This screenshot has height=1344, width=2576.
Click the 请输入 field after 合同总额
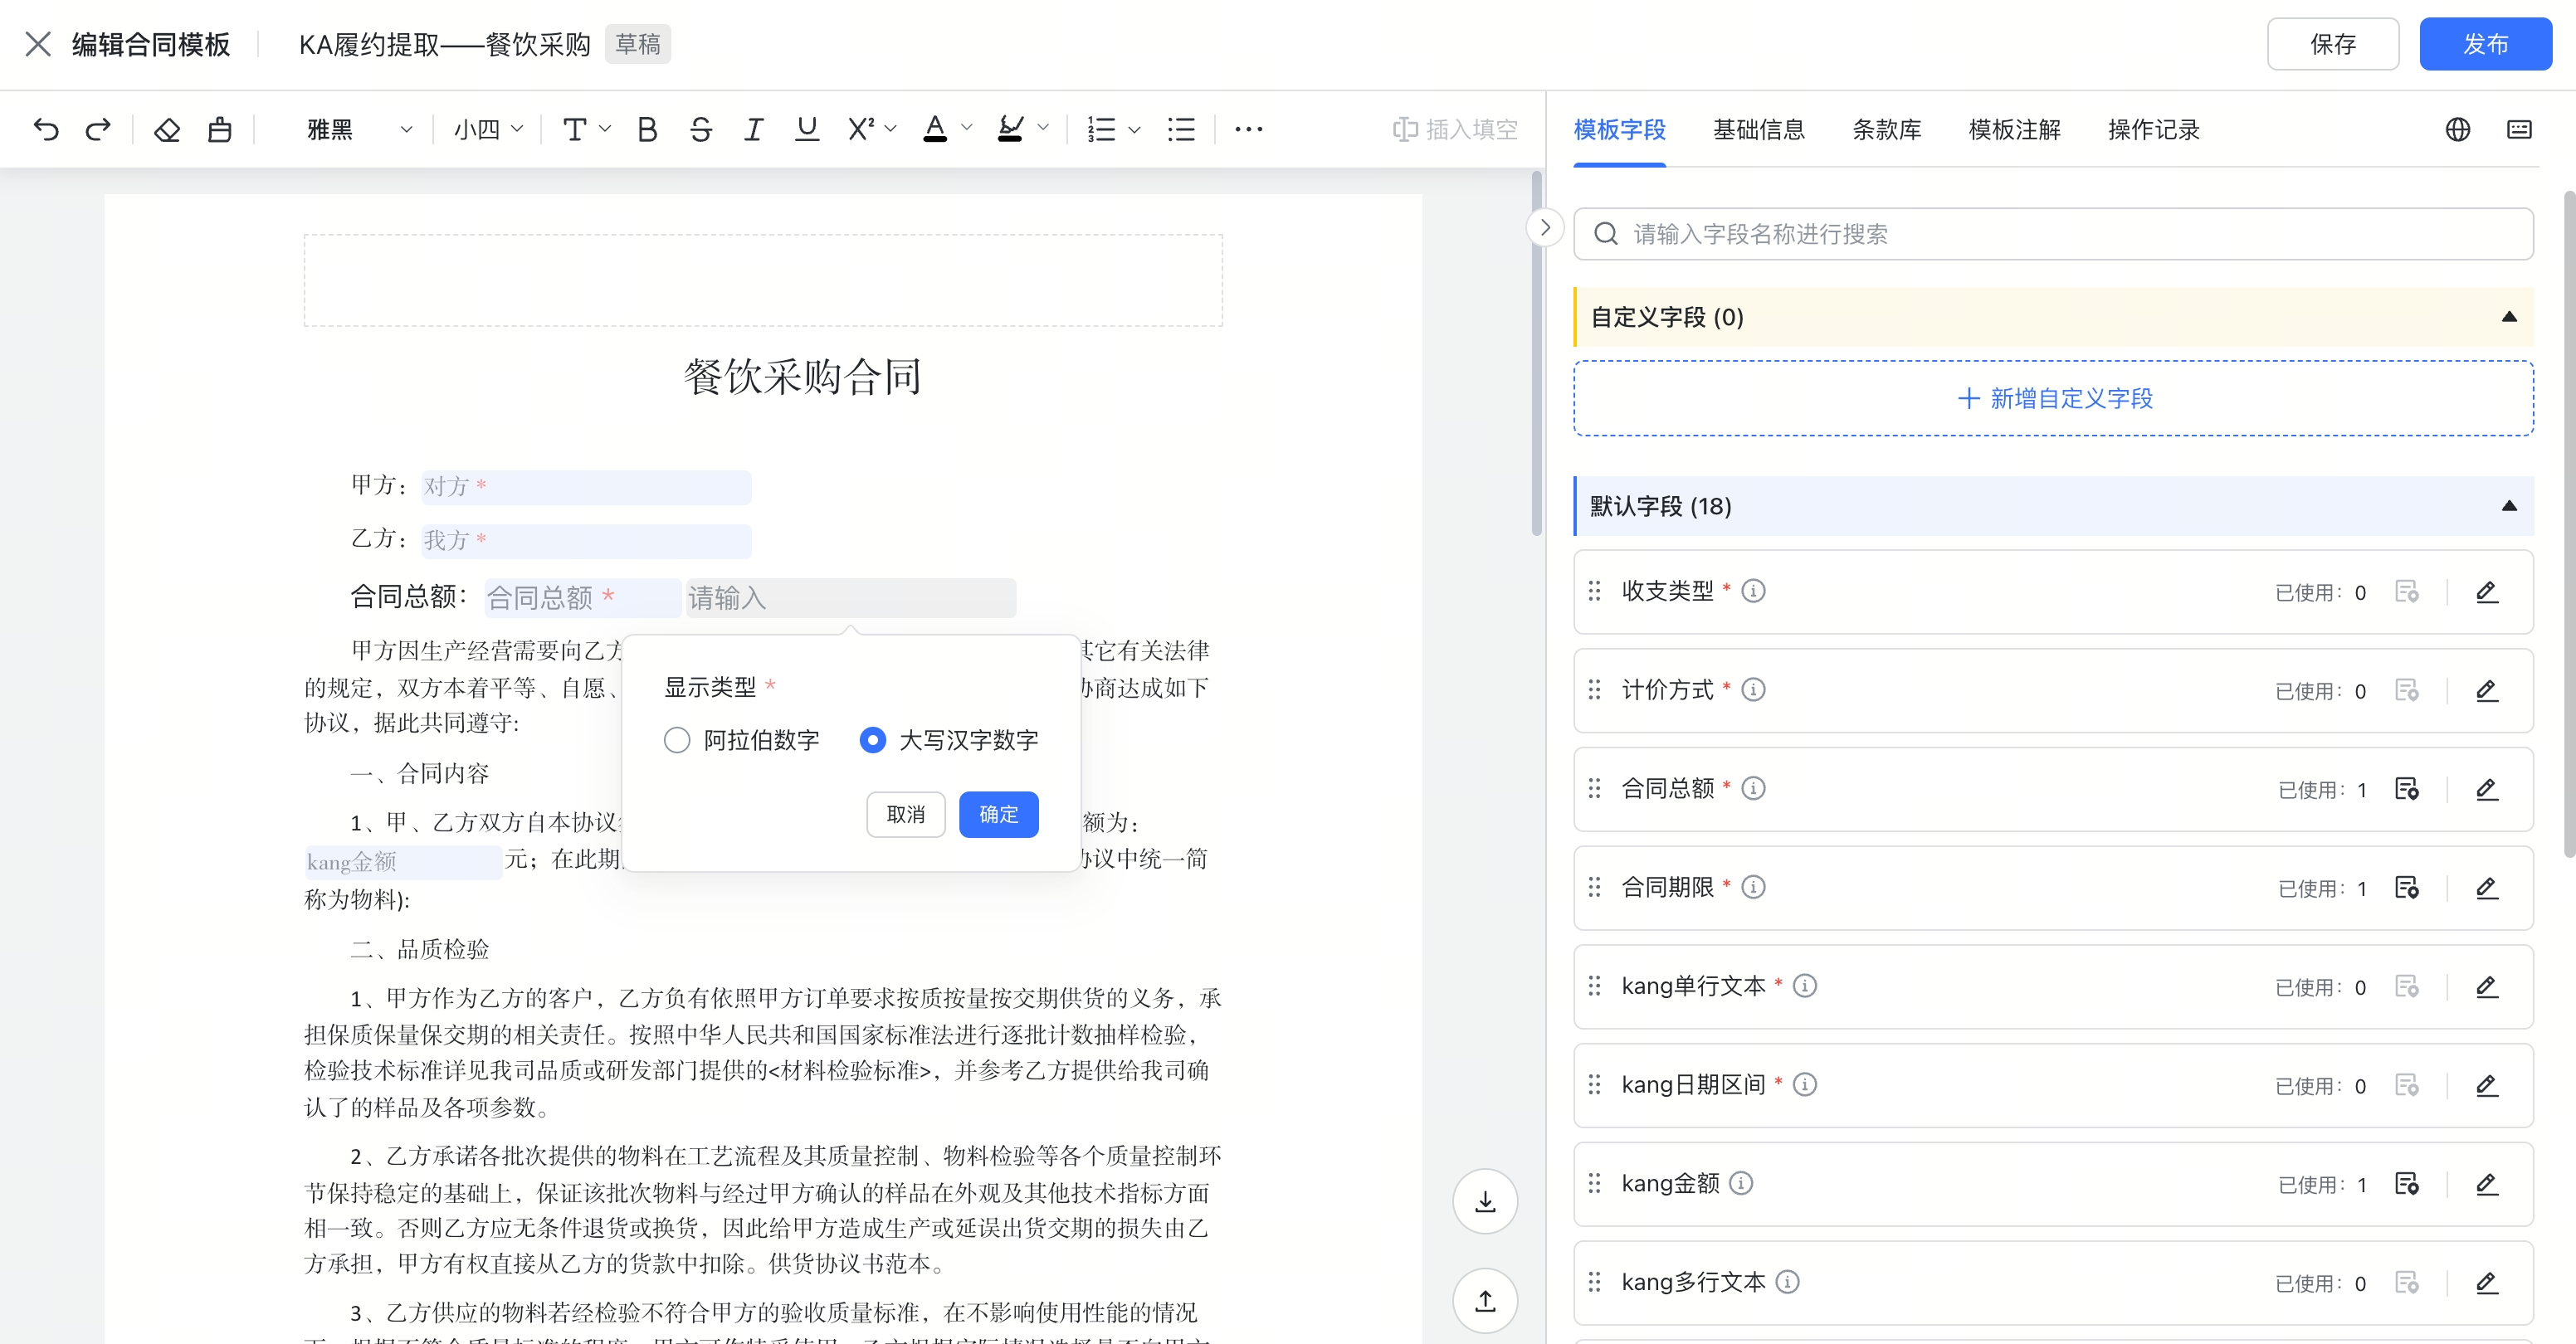850,598
